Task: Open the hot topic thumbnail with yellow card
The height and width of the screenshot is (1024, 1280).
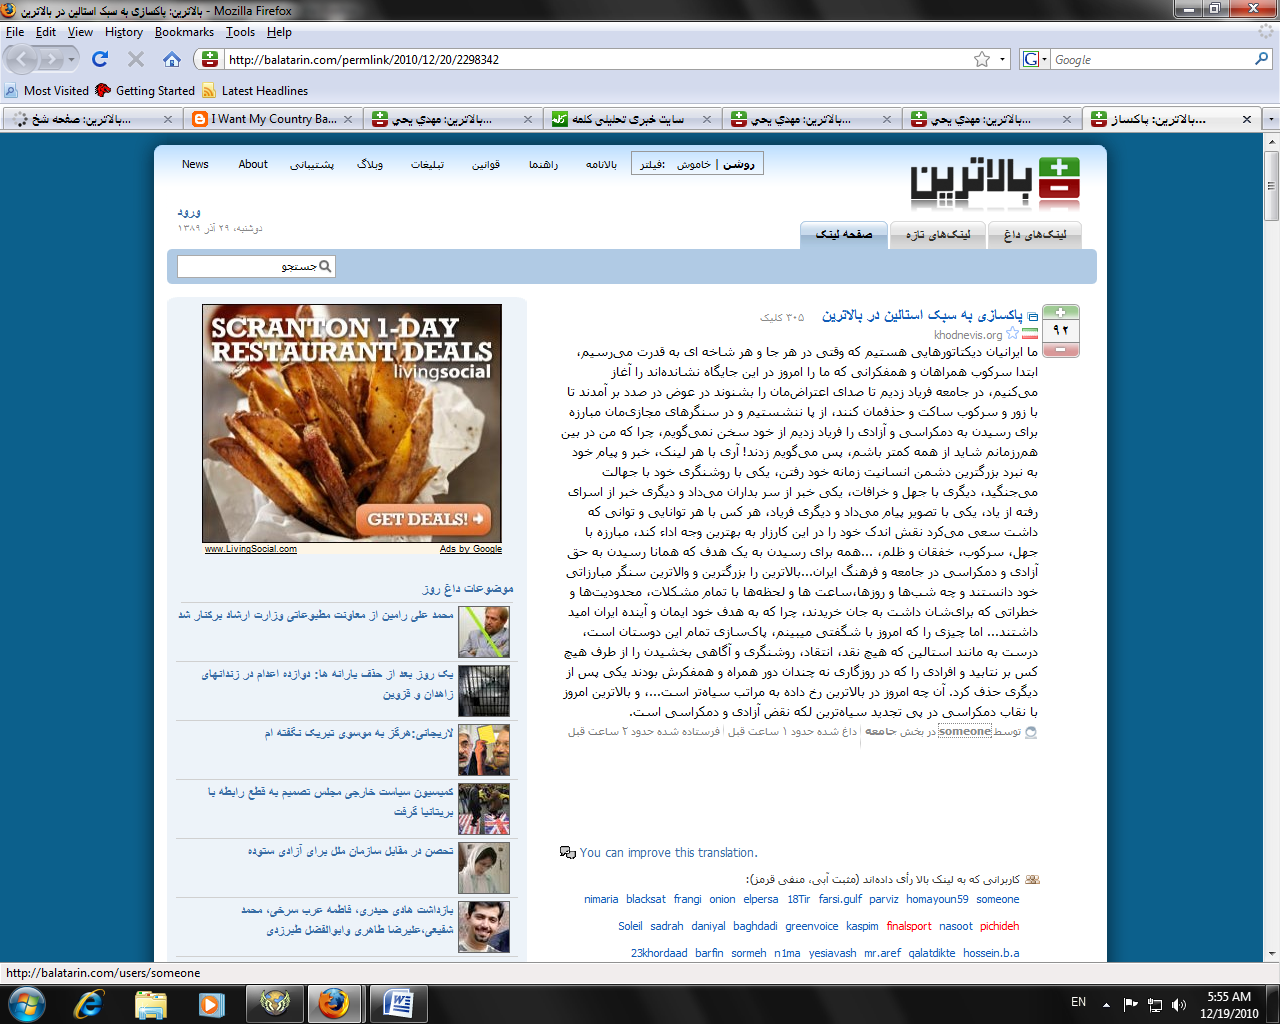Action: pos(484,750)
